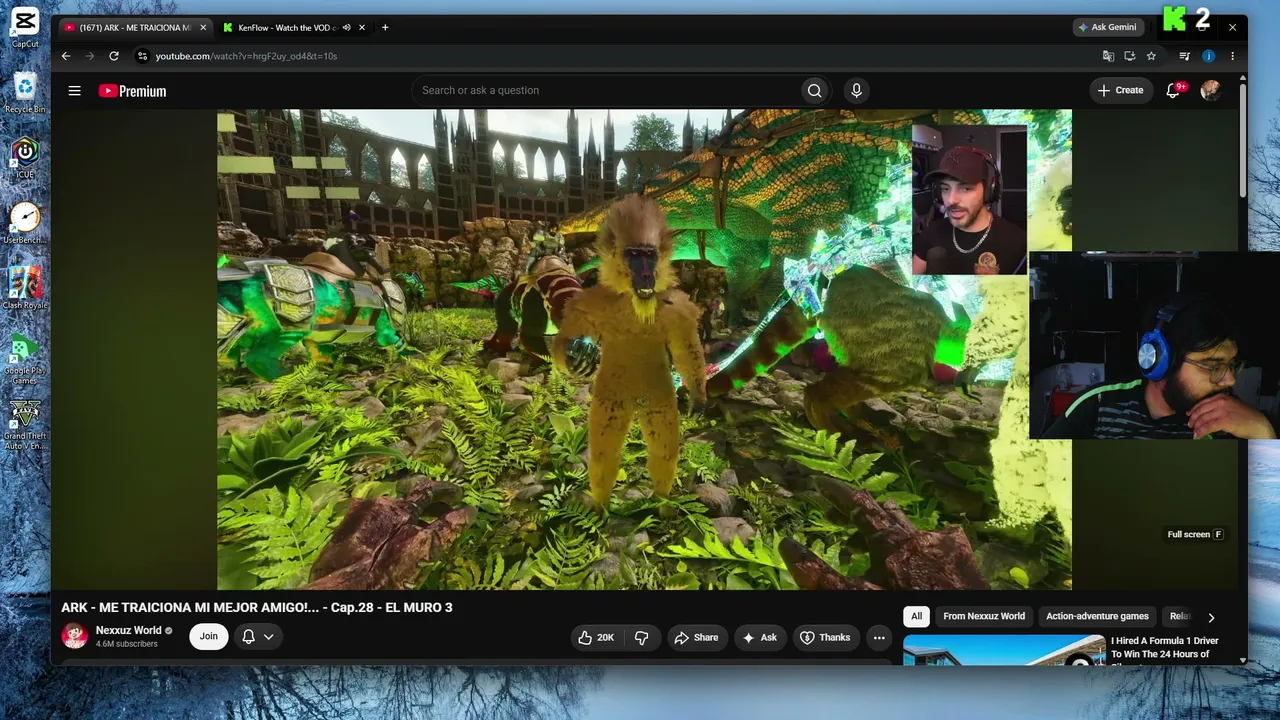Select From Nexxuz World chip
The width and height of the screenshot is (1280, 720).
pyautogui.click(x=984, y=617)
